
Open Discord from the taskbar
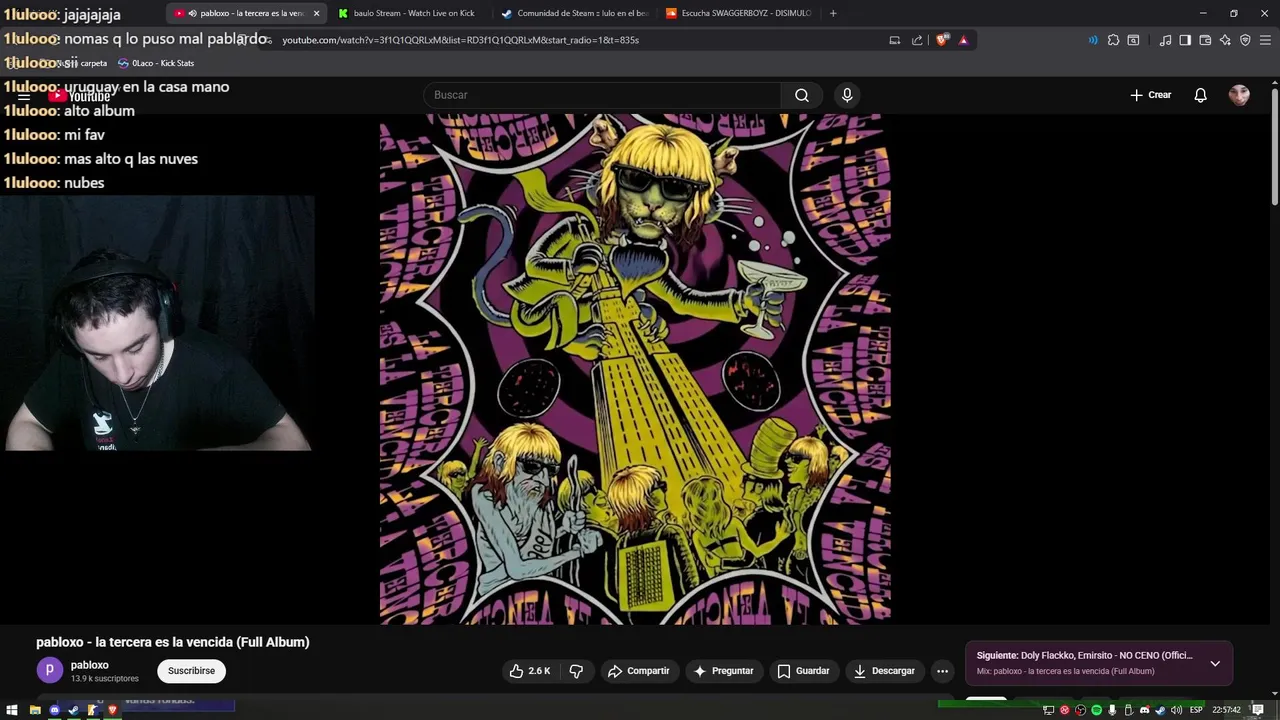pyautogui.click(x=55, y=710)
